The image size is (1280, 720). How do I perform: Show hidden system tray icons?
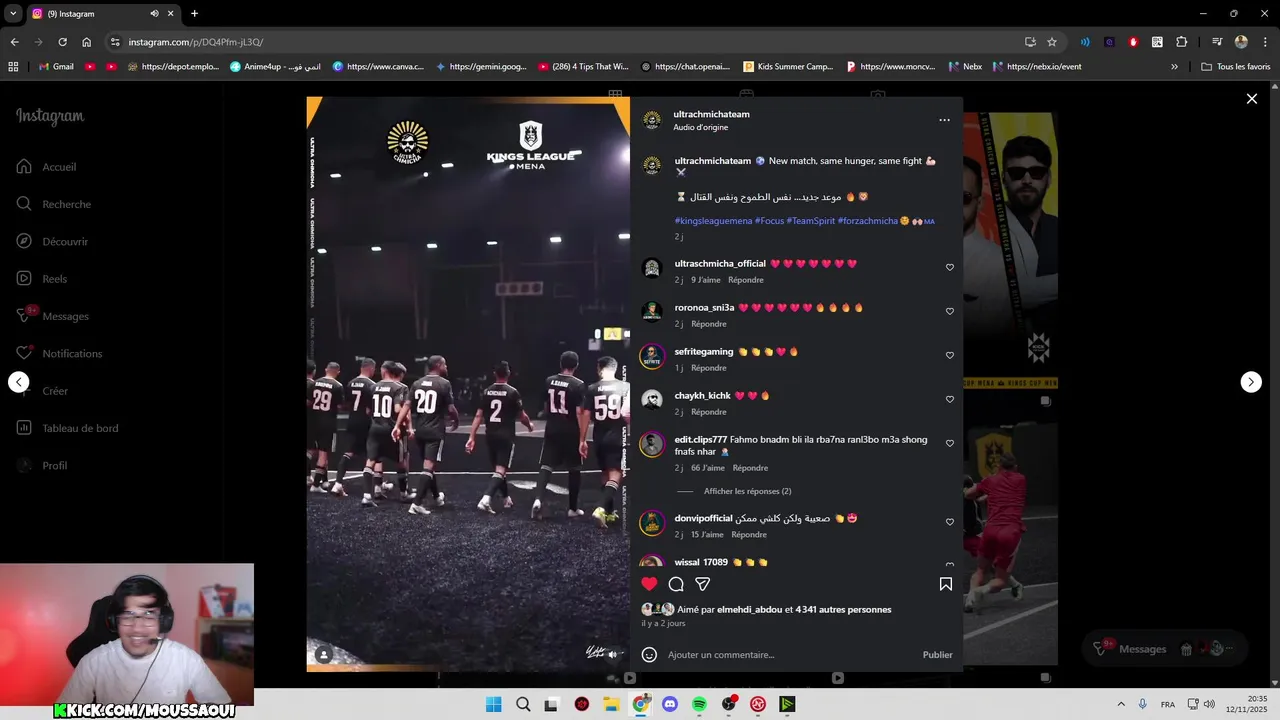(1120, 704)
